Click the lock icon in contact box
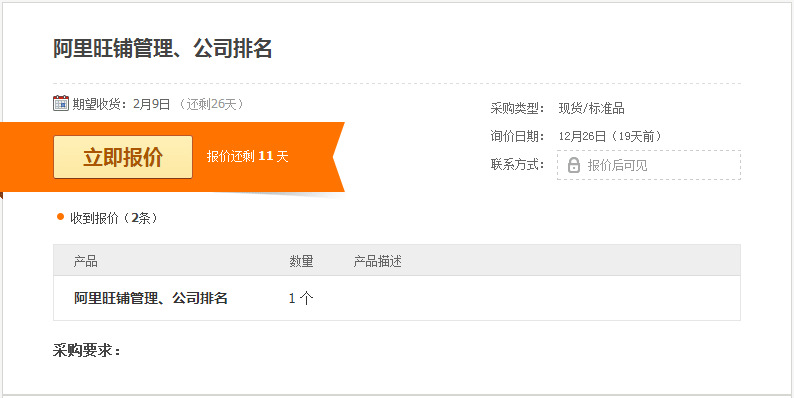794x398 pixels. [574, 165]
